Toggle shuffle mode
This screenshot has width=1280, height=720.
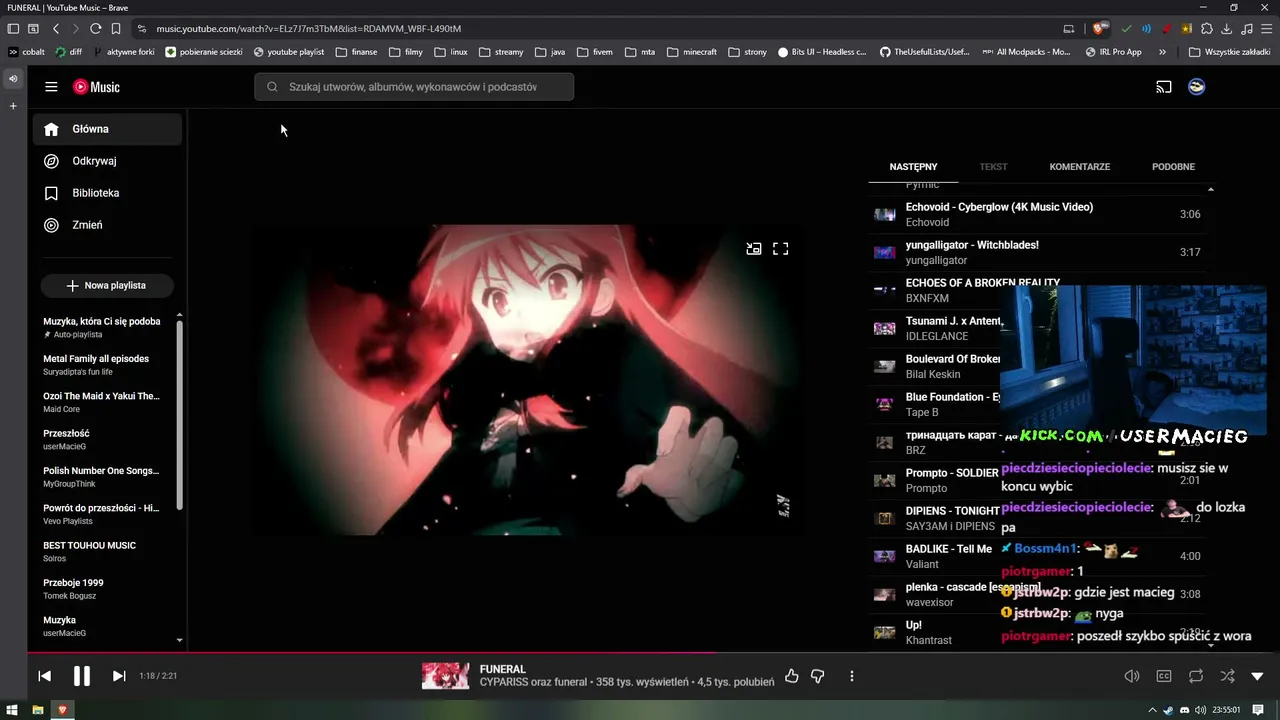click(1228, 676)
